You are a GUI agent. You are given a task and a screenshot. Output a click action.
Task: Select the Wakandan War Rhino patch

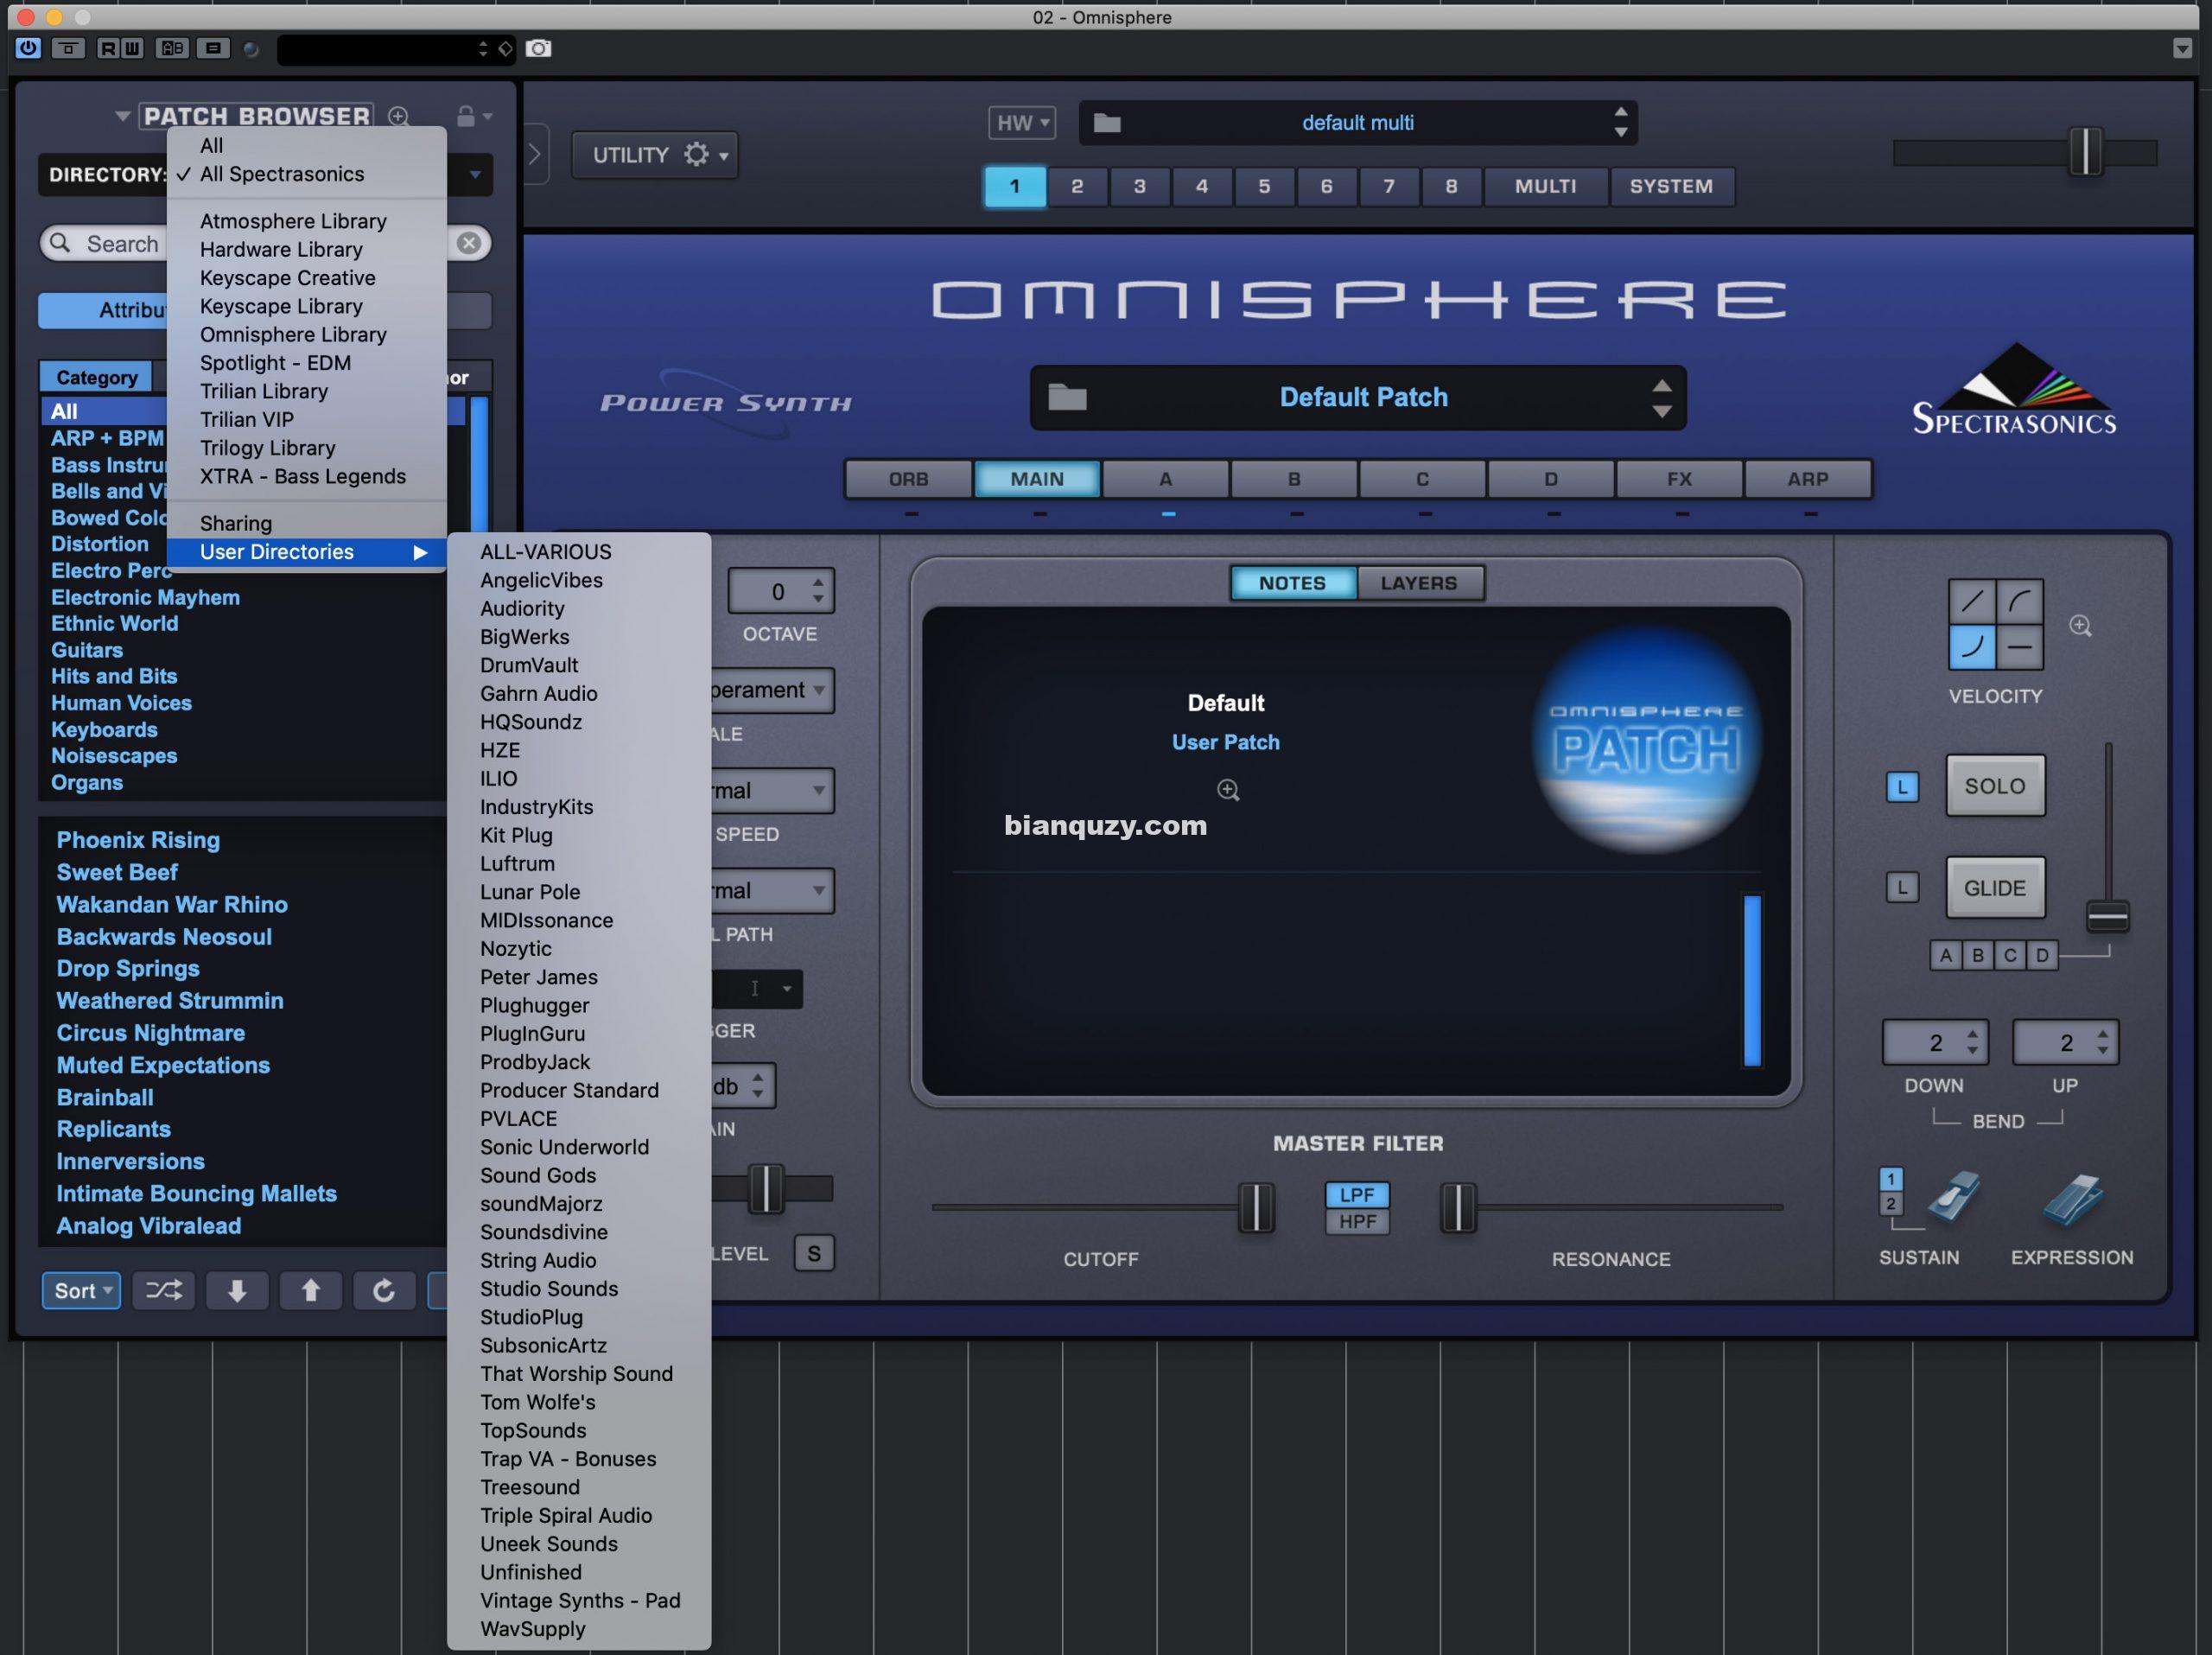pos(172,905)
